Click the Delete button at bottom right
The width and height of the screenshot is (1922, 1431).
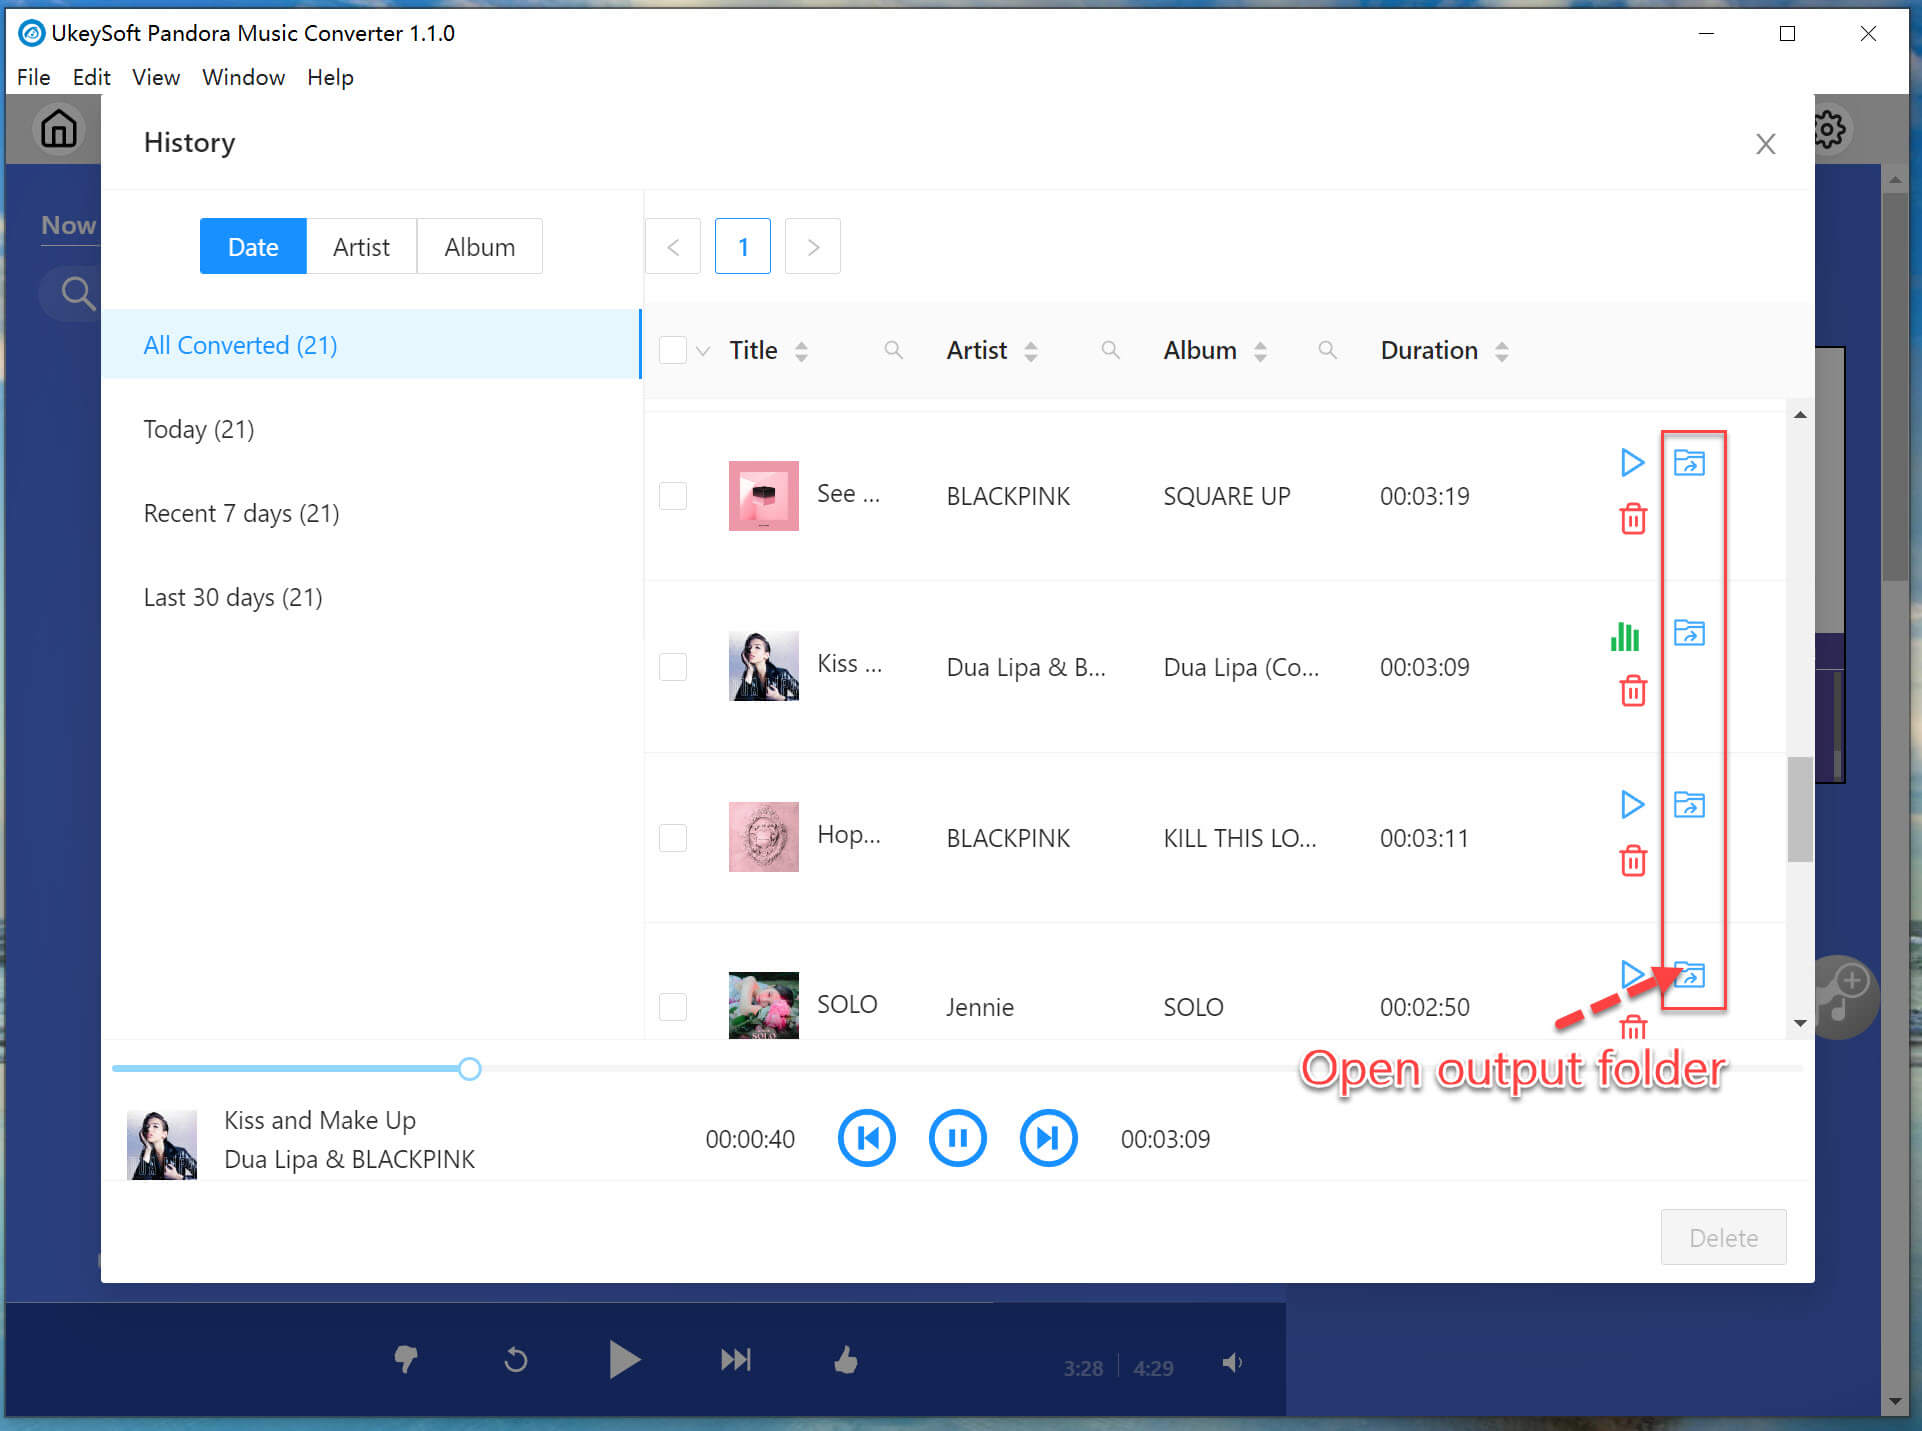coord(1722,1236)
